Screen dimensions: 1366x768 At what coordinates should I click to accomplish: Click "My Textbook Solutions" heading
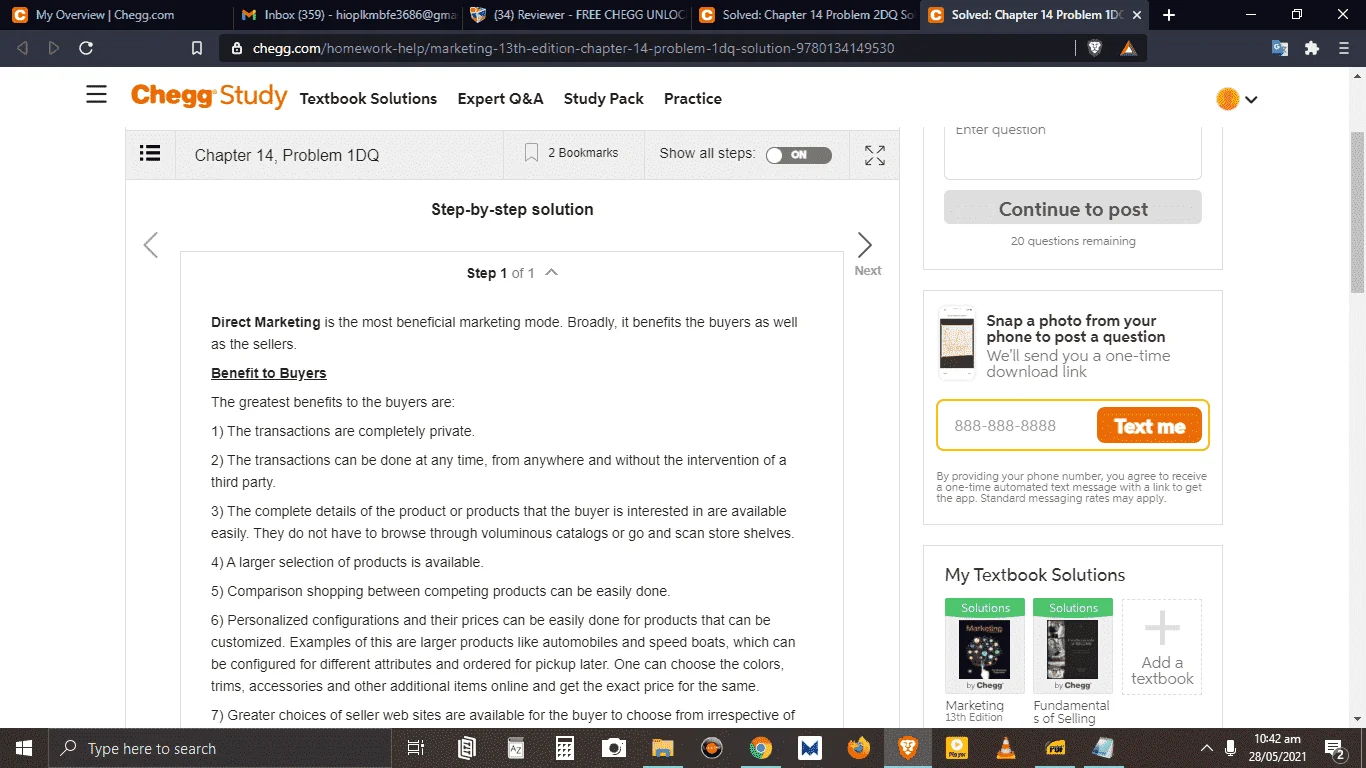tap(1035, 575)
